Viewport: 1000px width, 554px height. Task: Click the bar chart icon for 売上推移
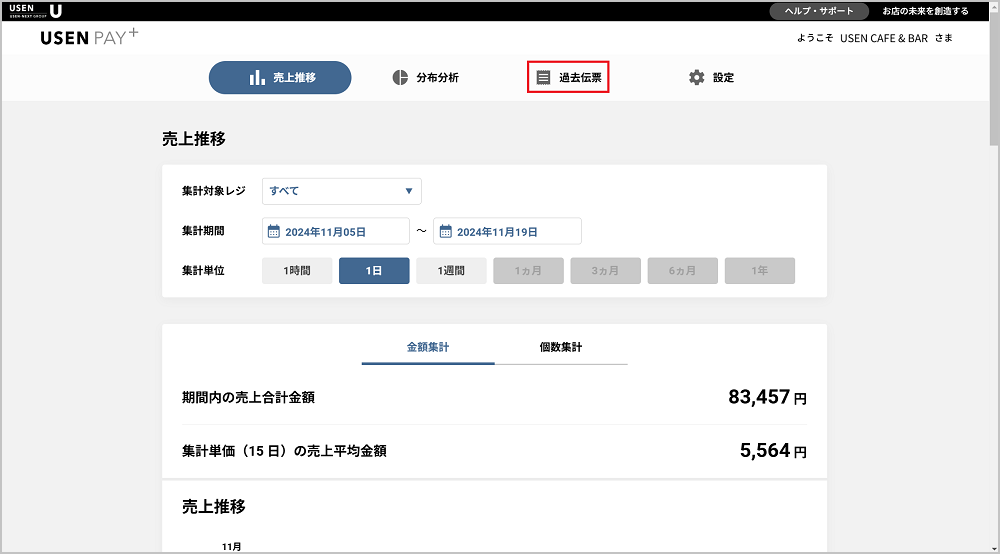tap(257, 77)
